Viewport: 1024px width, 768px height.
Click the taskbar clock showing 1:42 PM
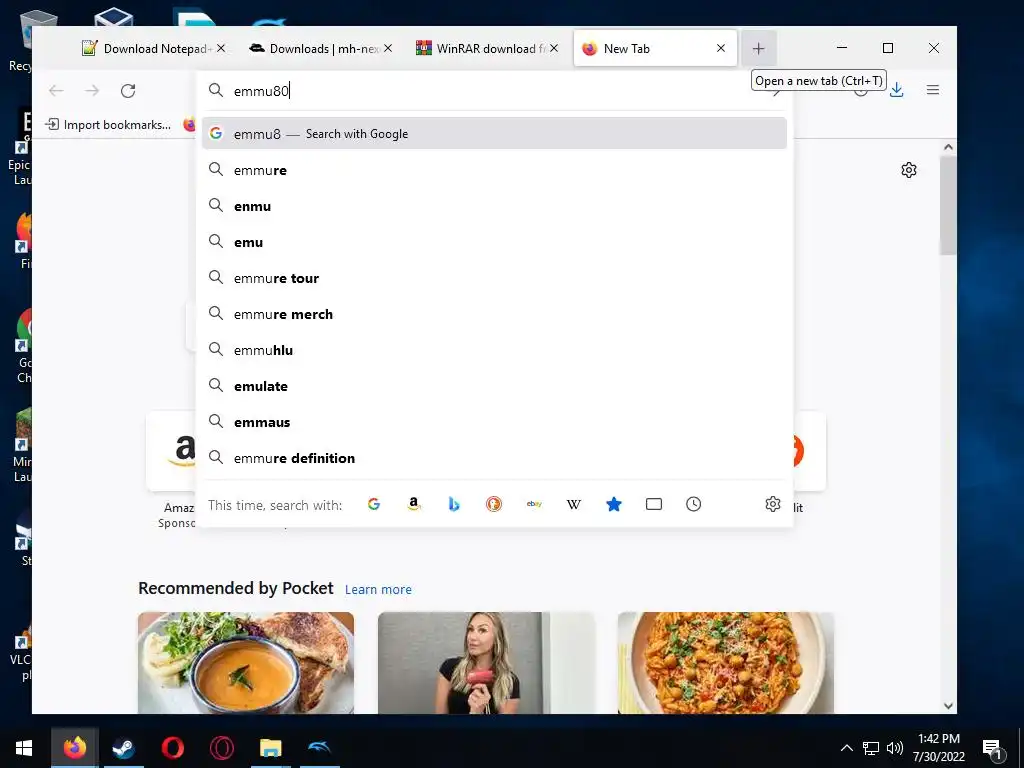[x=938, y=748]
